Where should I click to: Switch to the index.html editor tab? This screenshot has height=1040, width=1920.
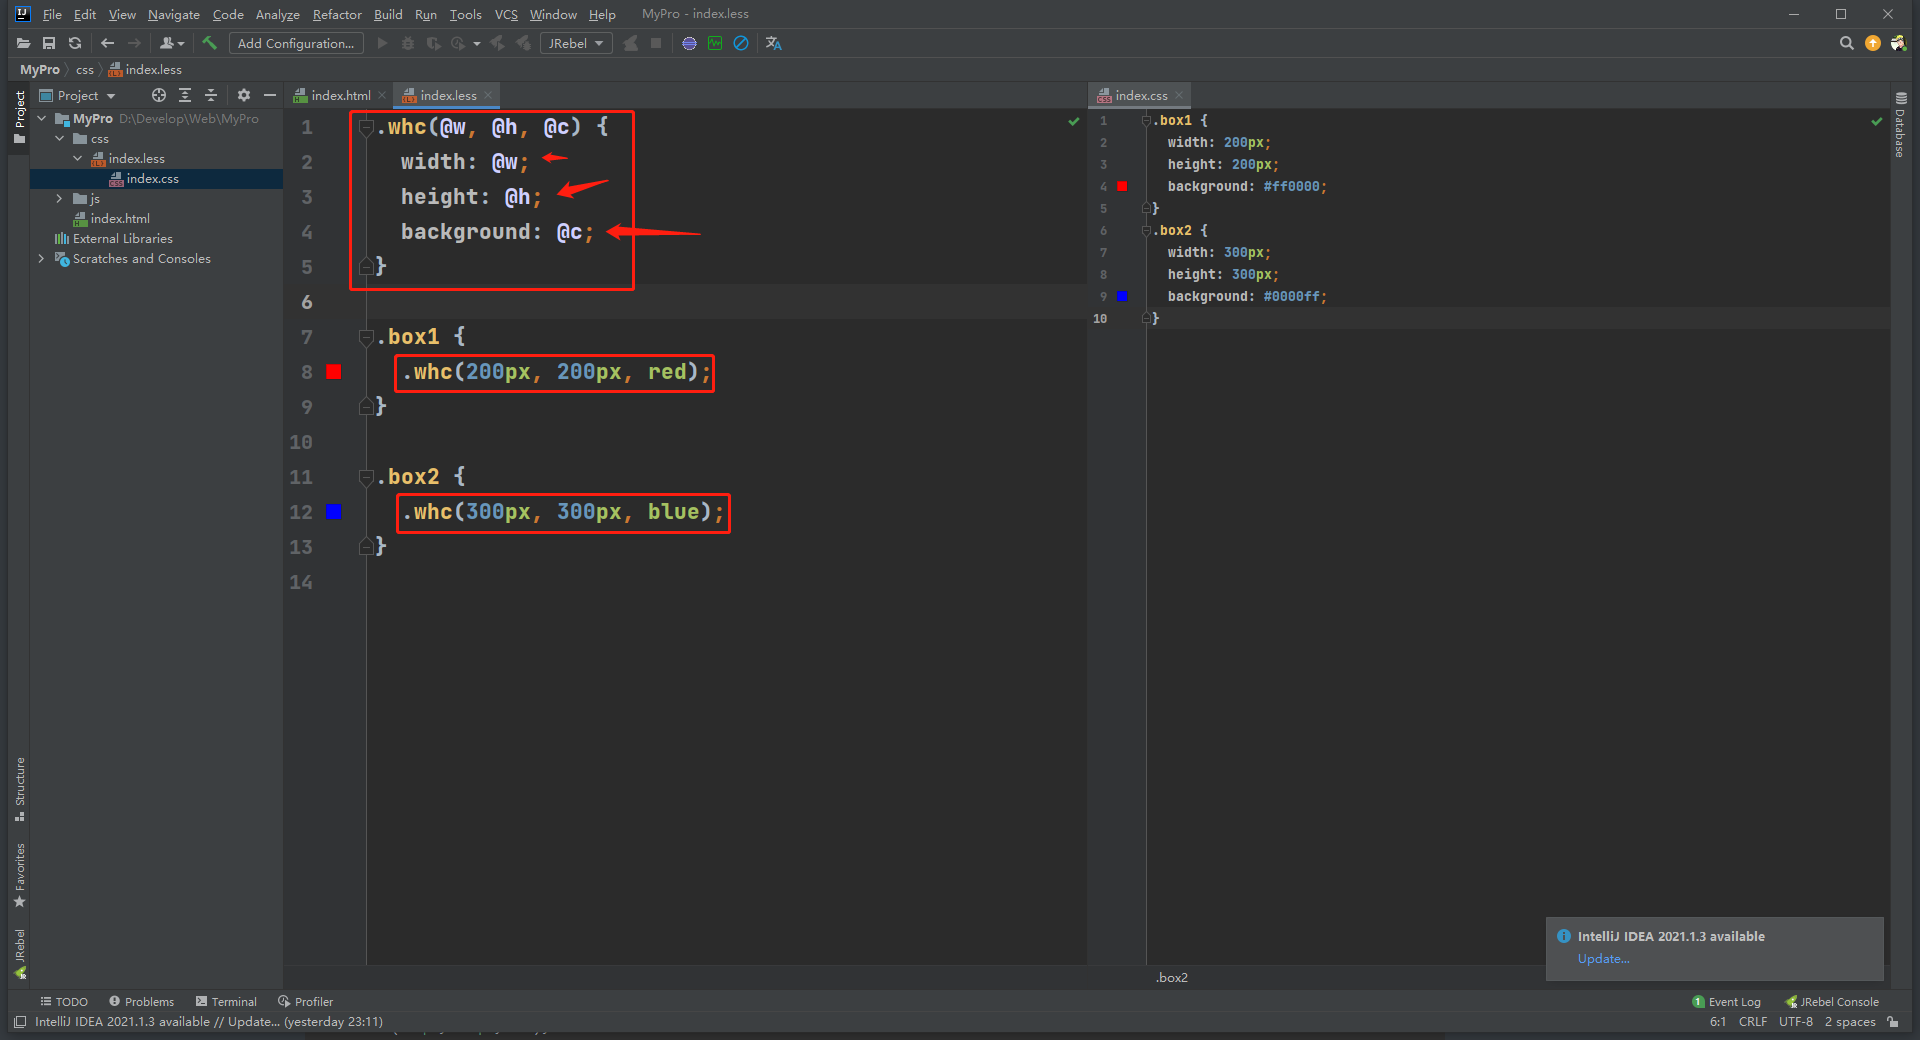click(x=340, y=95)
